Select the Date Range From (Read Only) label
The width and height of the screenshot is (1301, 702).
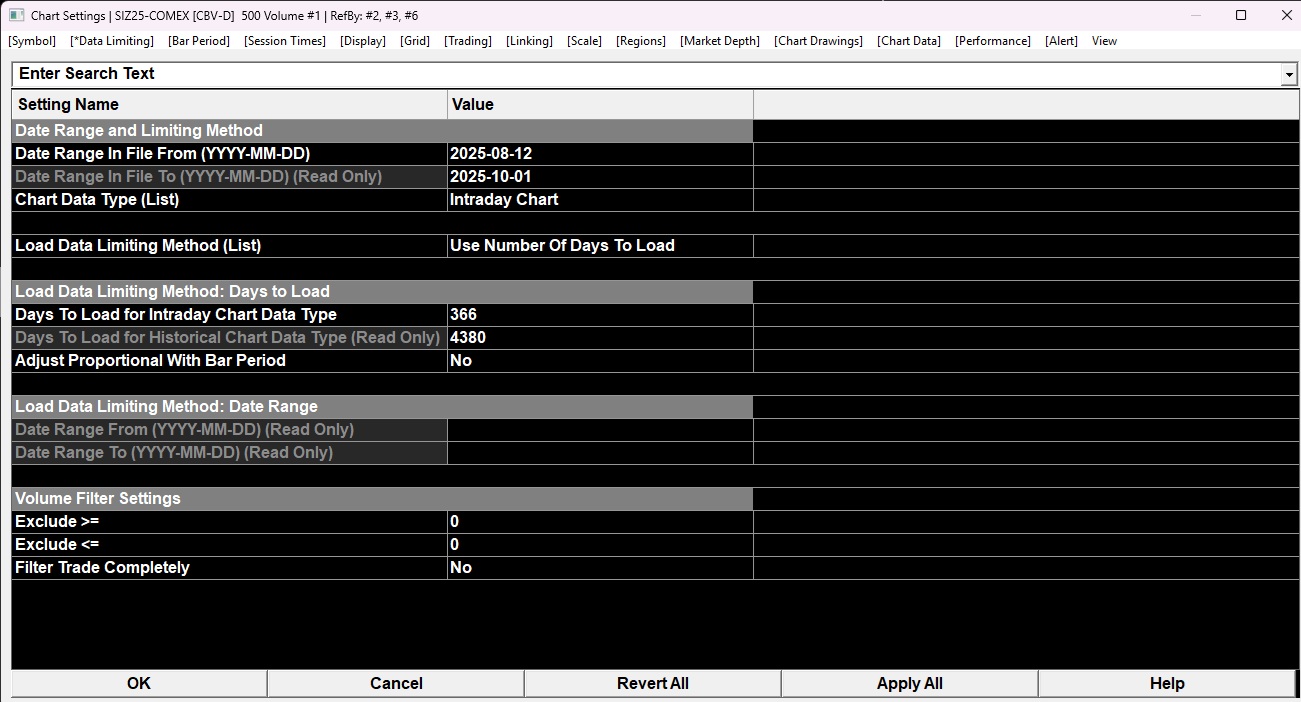pyautogui.click(x=229, y=430)
